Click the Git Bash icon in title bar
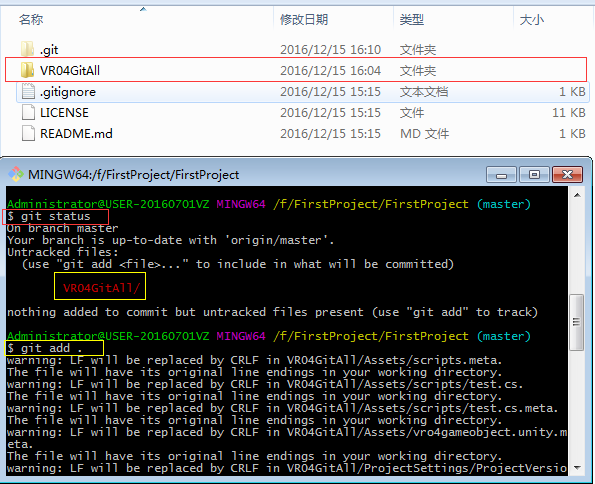Viewport: 595px width, 484px height. click(x=16, y=174)
